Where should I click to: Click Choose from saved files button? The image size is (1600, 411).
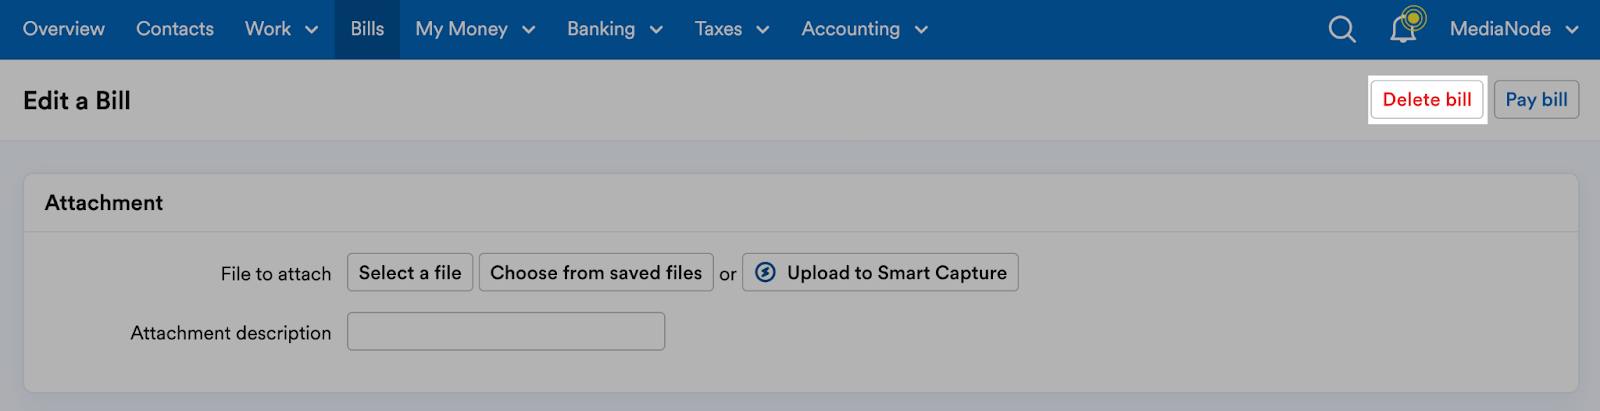[596, 272]
